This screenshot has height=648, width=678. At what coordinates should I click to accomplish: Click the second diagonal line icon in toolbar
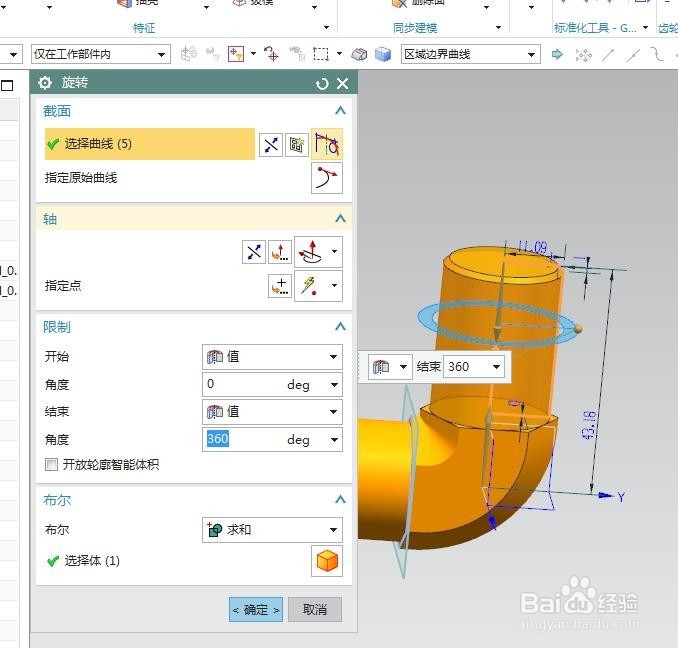click(633, 55)
